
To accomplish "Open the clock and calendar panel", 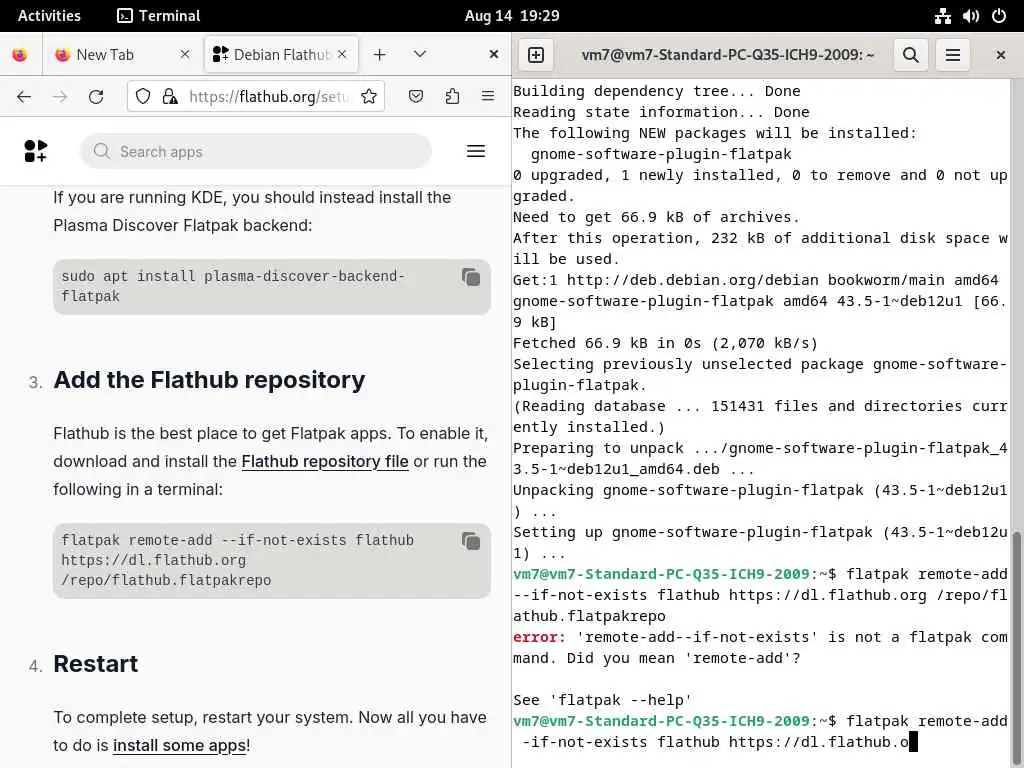I will click(x=512, y=16).
